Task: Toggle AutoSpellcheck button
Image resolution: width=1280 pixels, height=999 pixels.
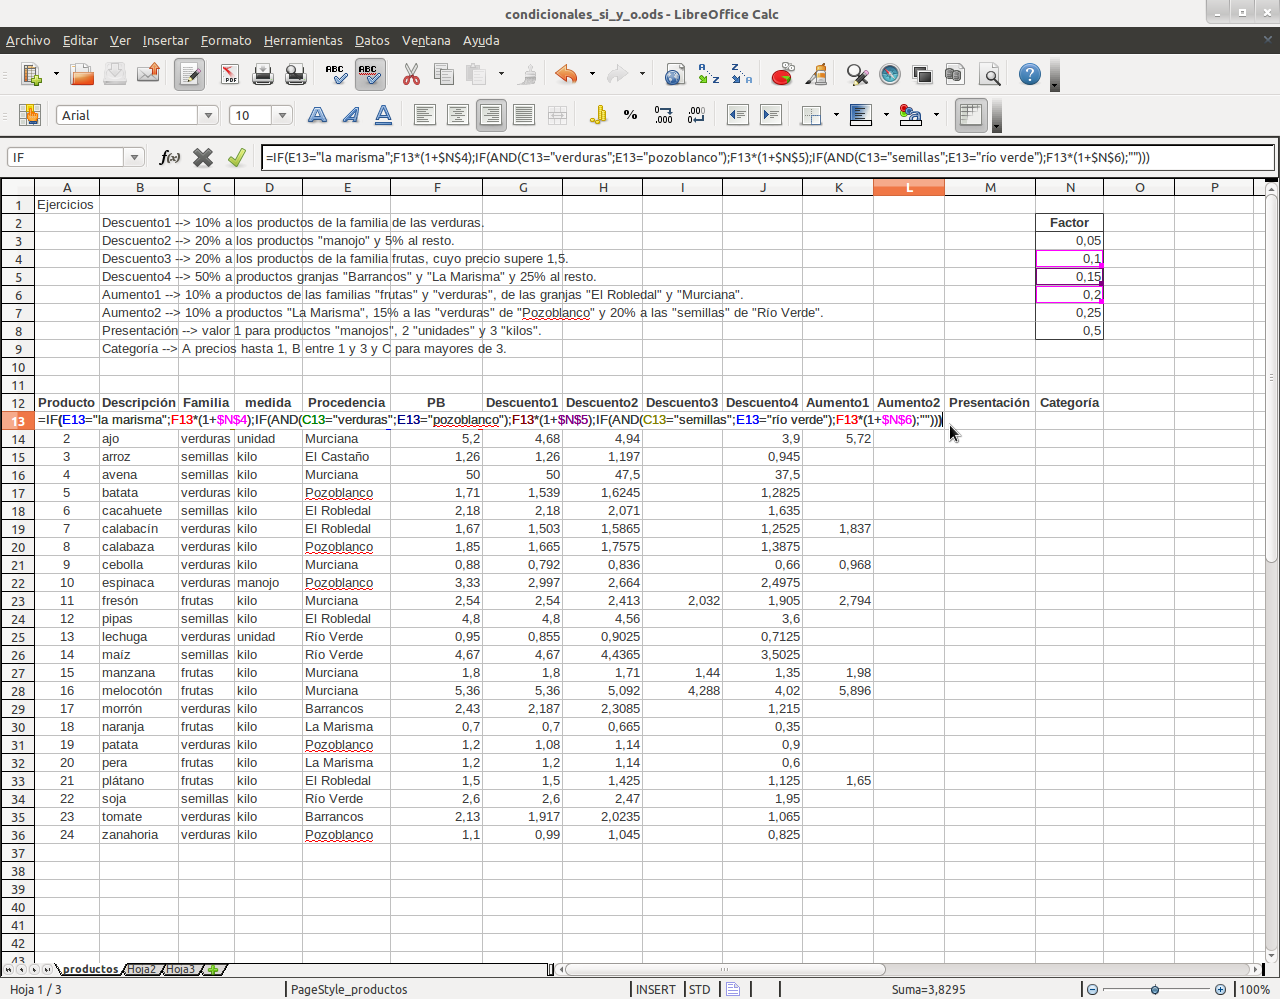Action: pyautogui.click(x=369, y=75)
